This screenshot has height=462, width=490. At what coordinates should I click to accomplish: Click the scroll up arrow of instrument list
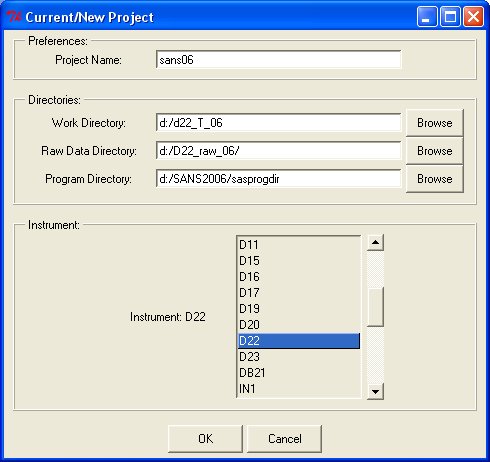point(375,242)
